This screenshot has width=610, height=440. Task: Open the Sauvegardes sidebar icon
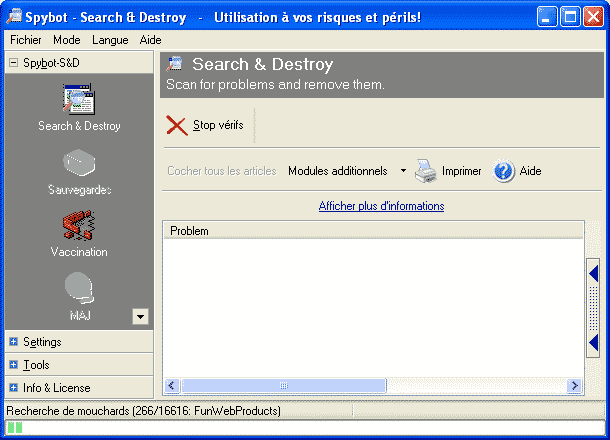pos(79,162)
